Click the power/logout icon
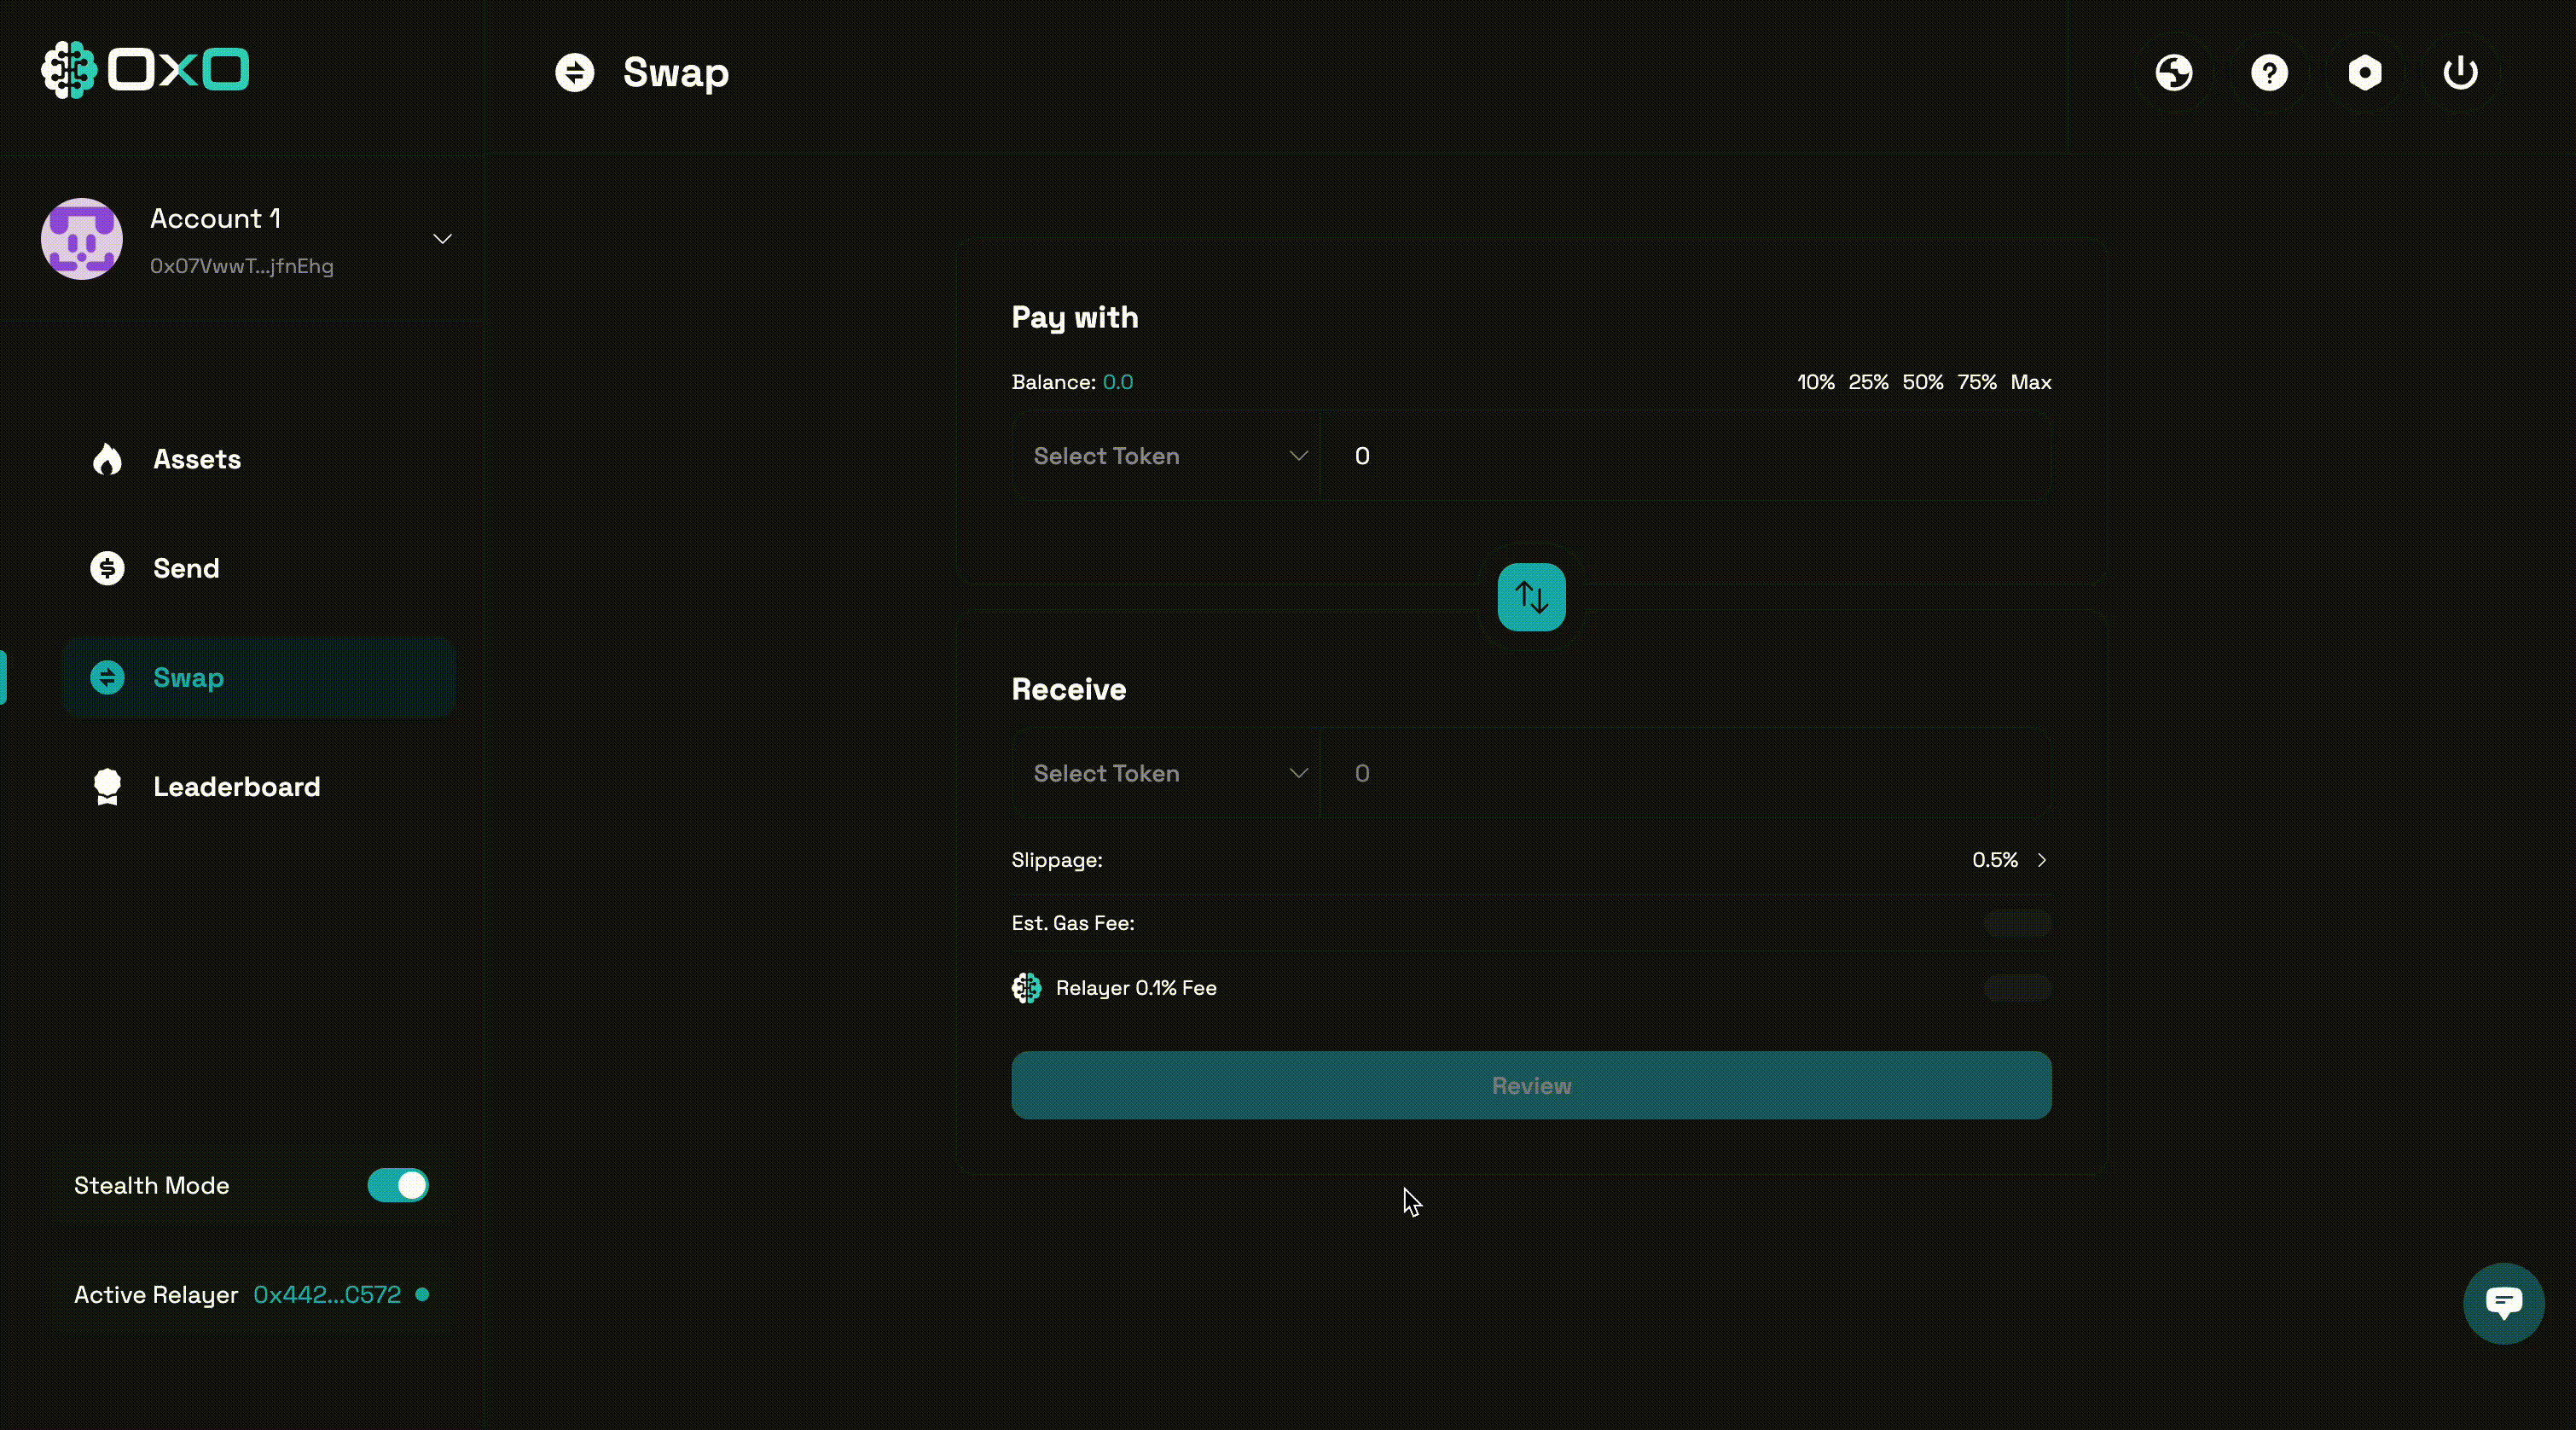The width and height of the screenshot is (2576, 1430). tap(2460, 72)
